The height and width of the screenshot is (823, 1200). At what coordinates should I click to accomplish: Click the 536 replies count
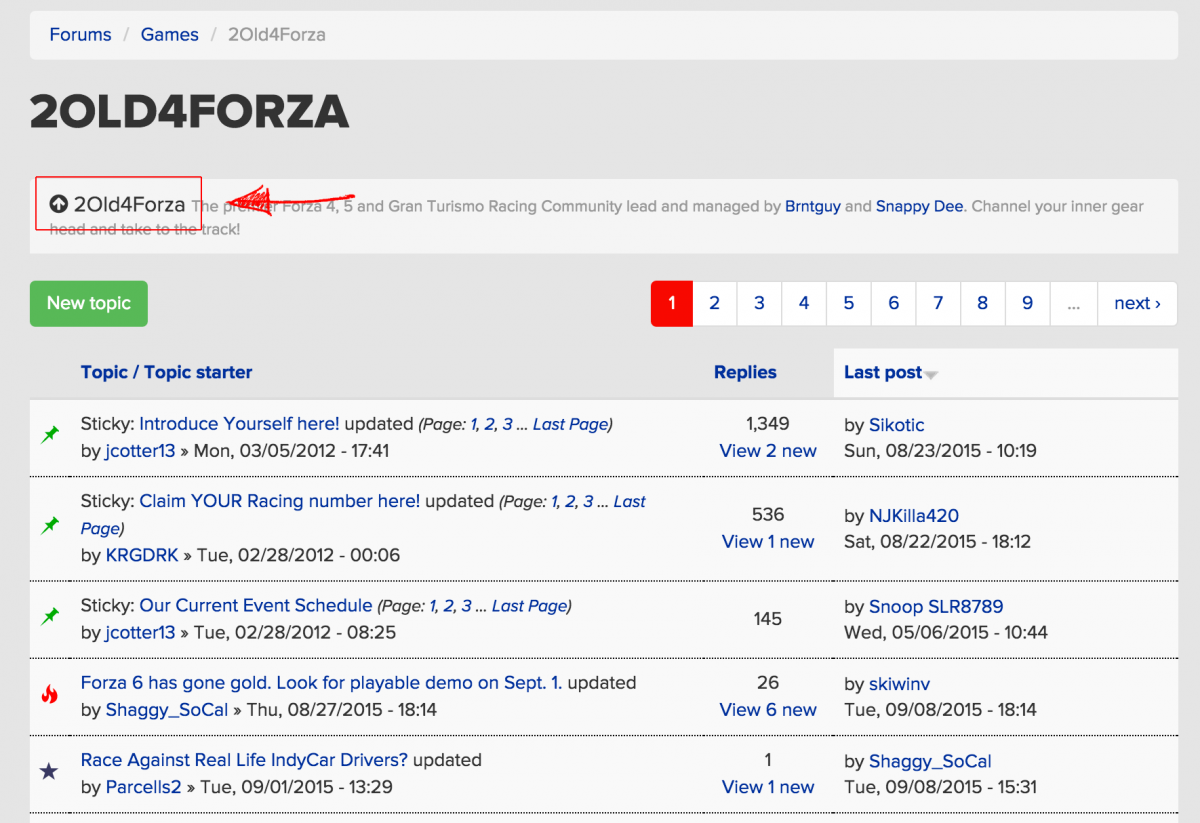(x=768, y=515)
